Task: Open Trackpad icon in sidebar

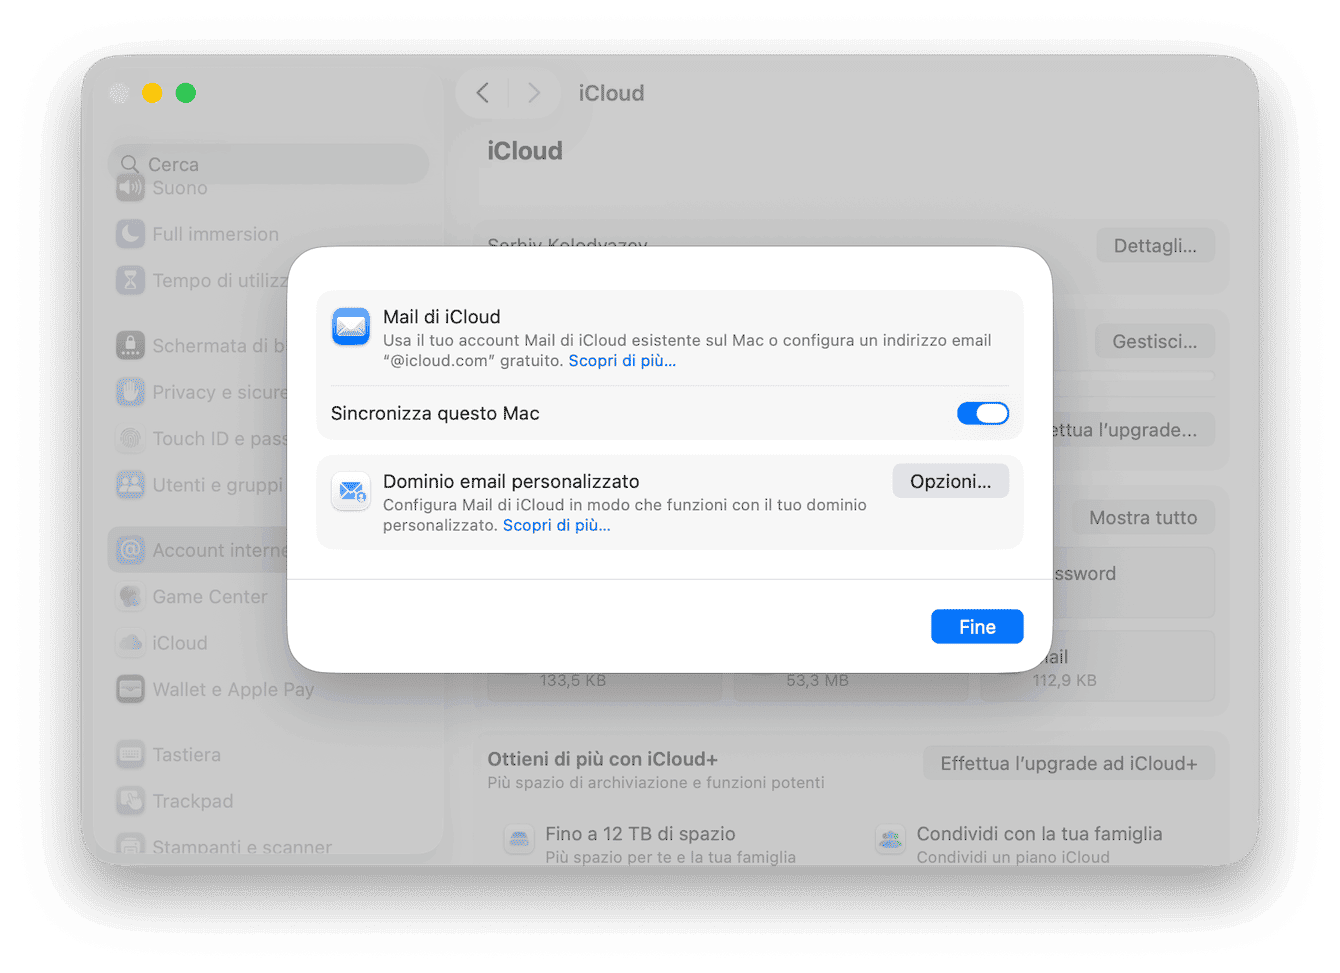Action: coord(130,801)
